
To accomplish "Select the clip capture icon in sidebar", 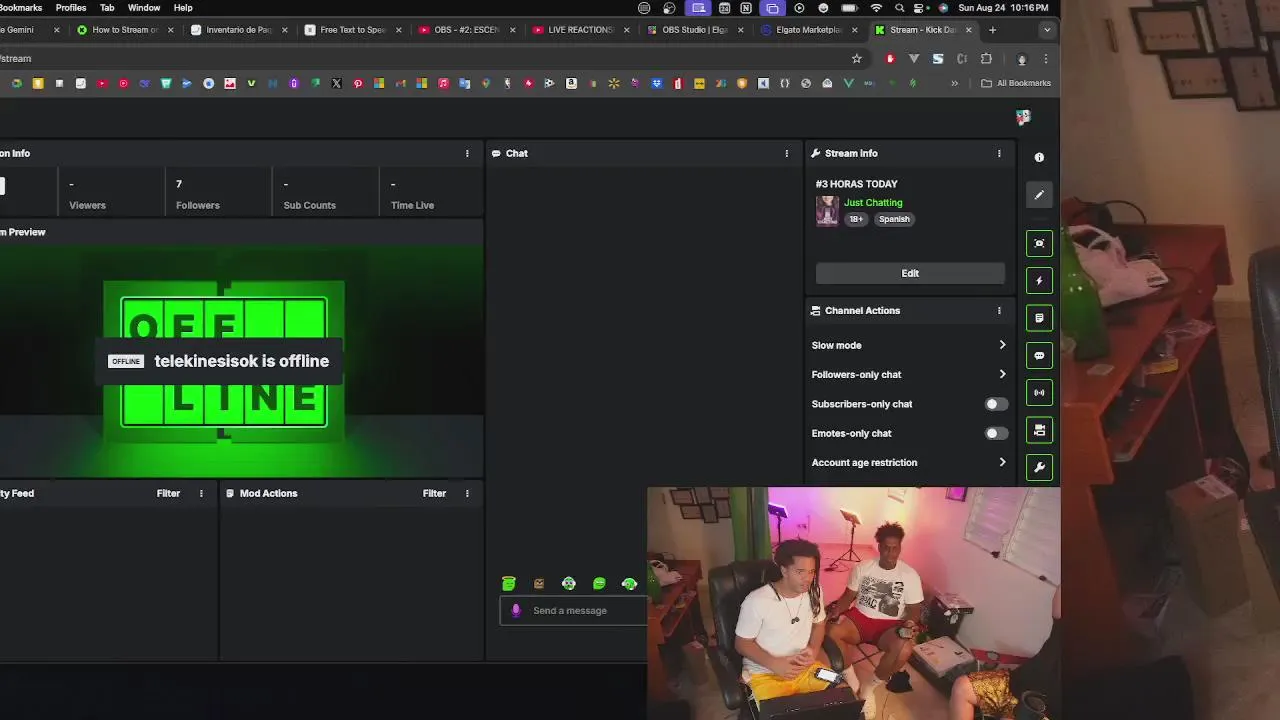I will (x=1039, y=243).
